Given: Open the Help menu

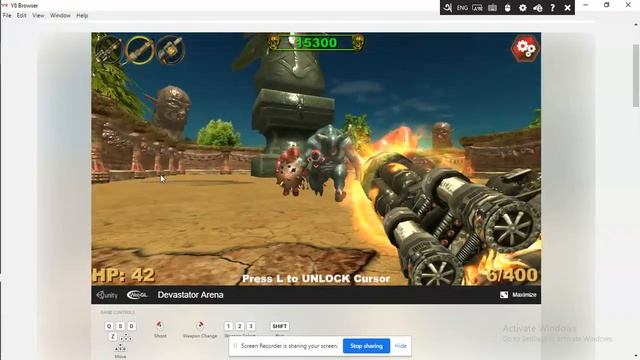Looking at the screenshot, I should 82,16.
